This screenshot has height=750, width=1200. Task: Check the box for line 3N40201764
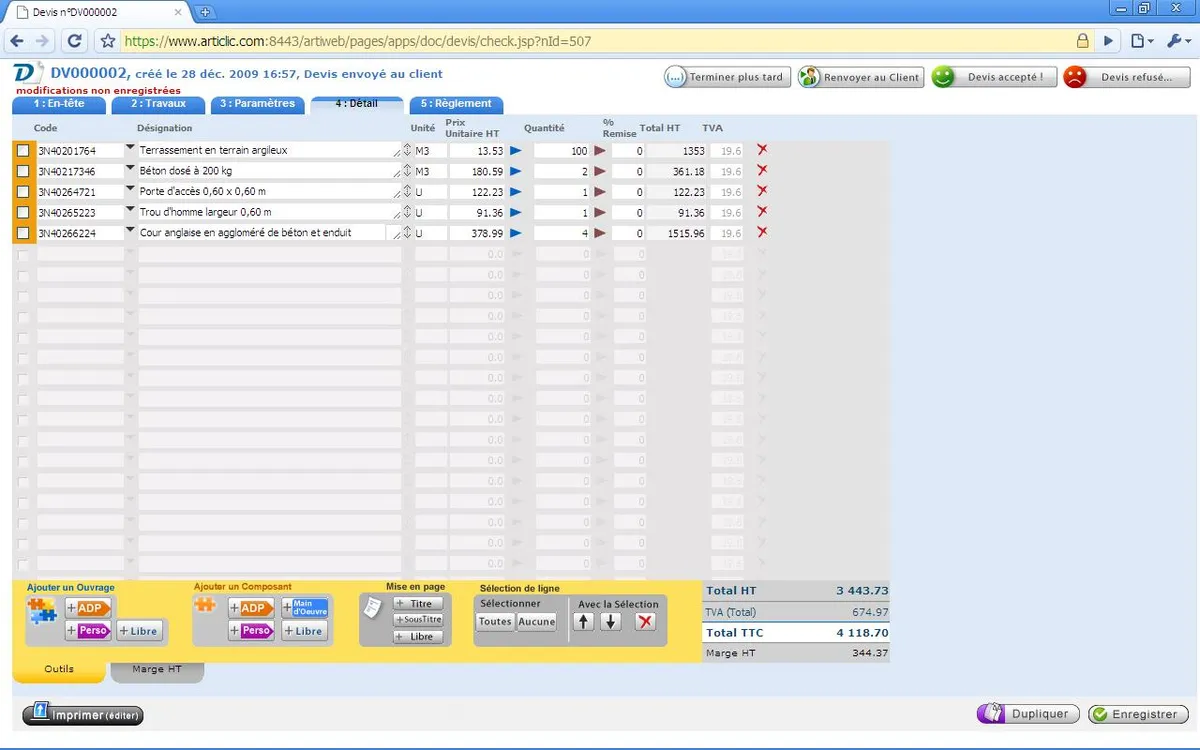(x=23, y=150)
